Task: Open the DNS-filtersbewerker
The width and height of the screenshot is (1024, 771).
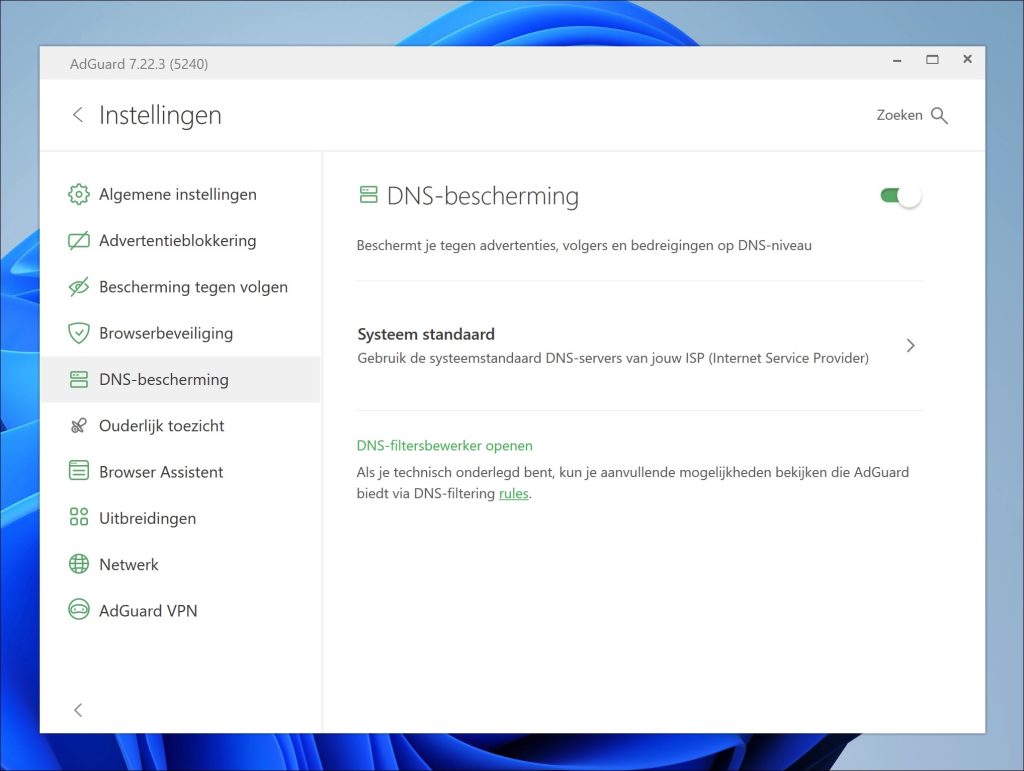Action: point(444,445)
